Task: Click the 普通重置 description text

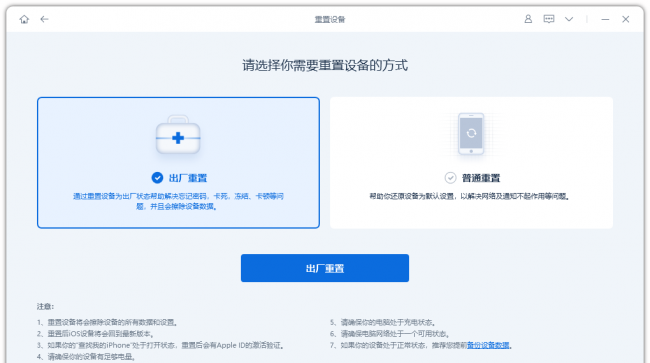Action: [x=469, y=196]
